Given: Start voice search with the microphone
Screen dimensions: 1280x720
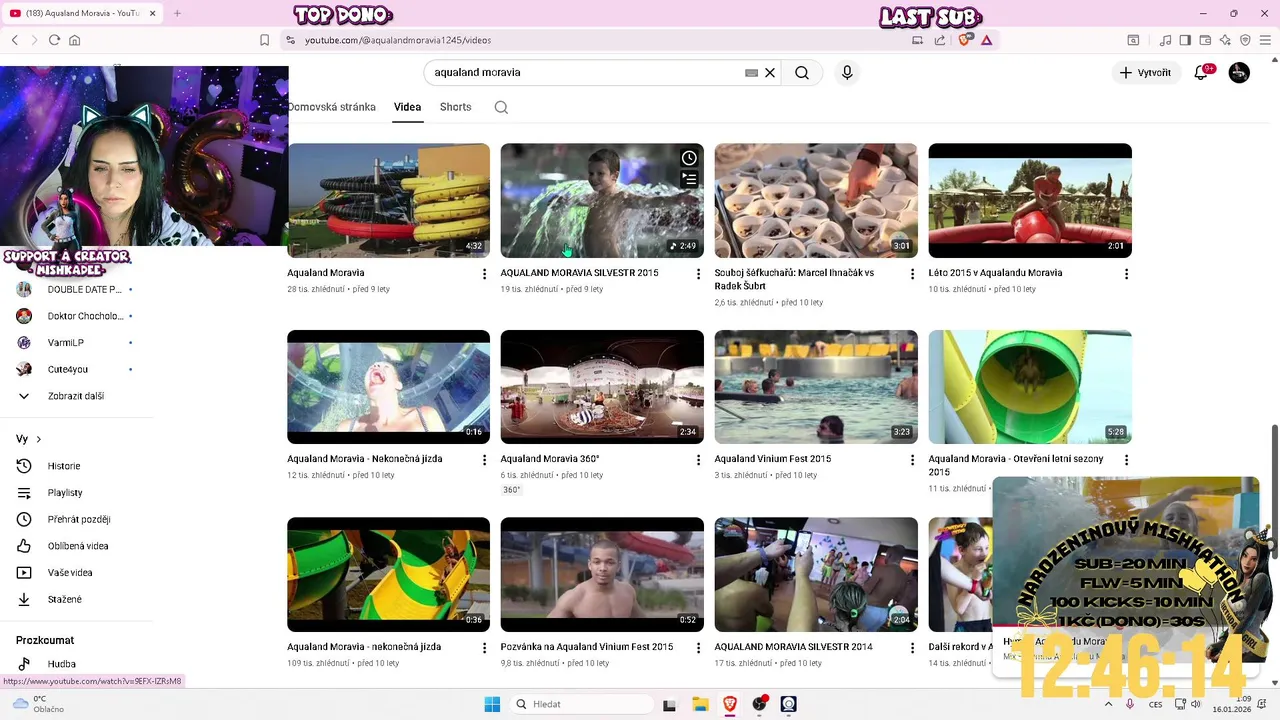Looking at the screenshot, I should coord(847,72).
